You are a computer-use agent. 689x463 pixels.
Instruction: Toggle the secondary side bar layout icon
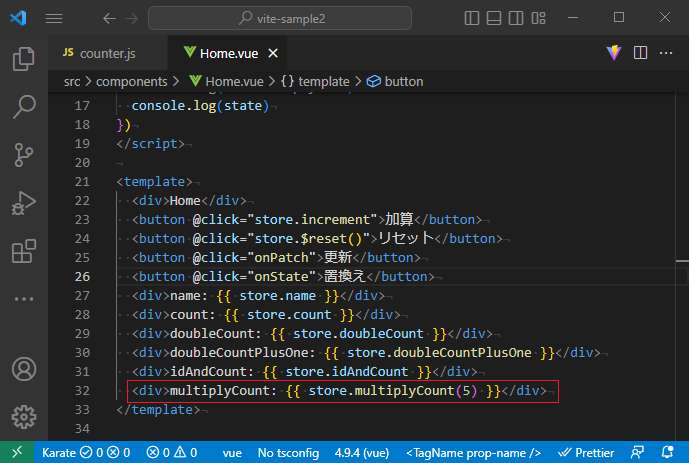click(516, 18)
